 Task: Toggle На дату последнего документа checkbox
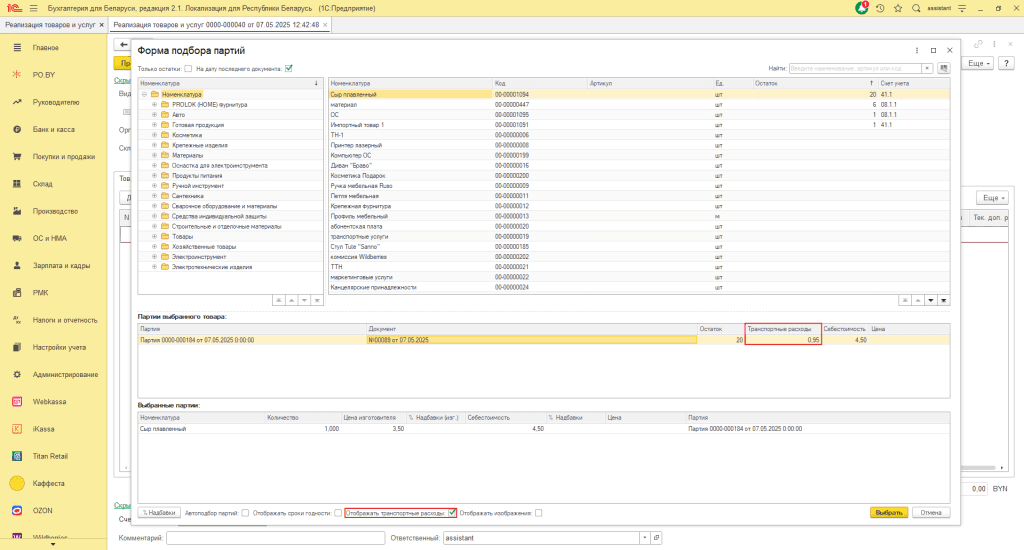coord(289,69)
